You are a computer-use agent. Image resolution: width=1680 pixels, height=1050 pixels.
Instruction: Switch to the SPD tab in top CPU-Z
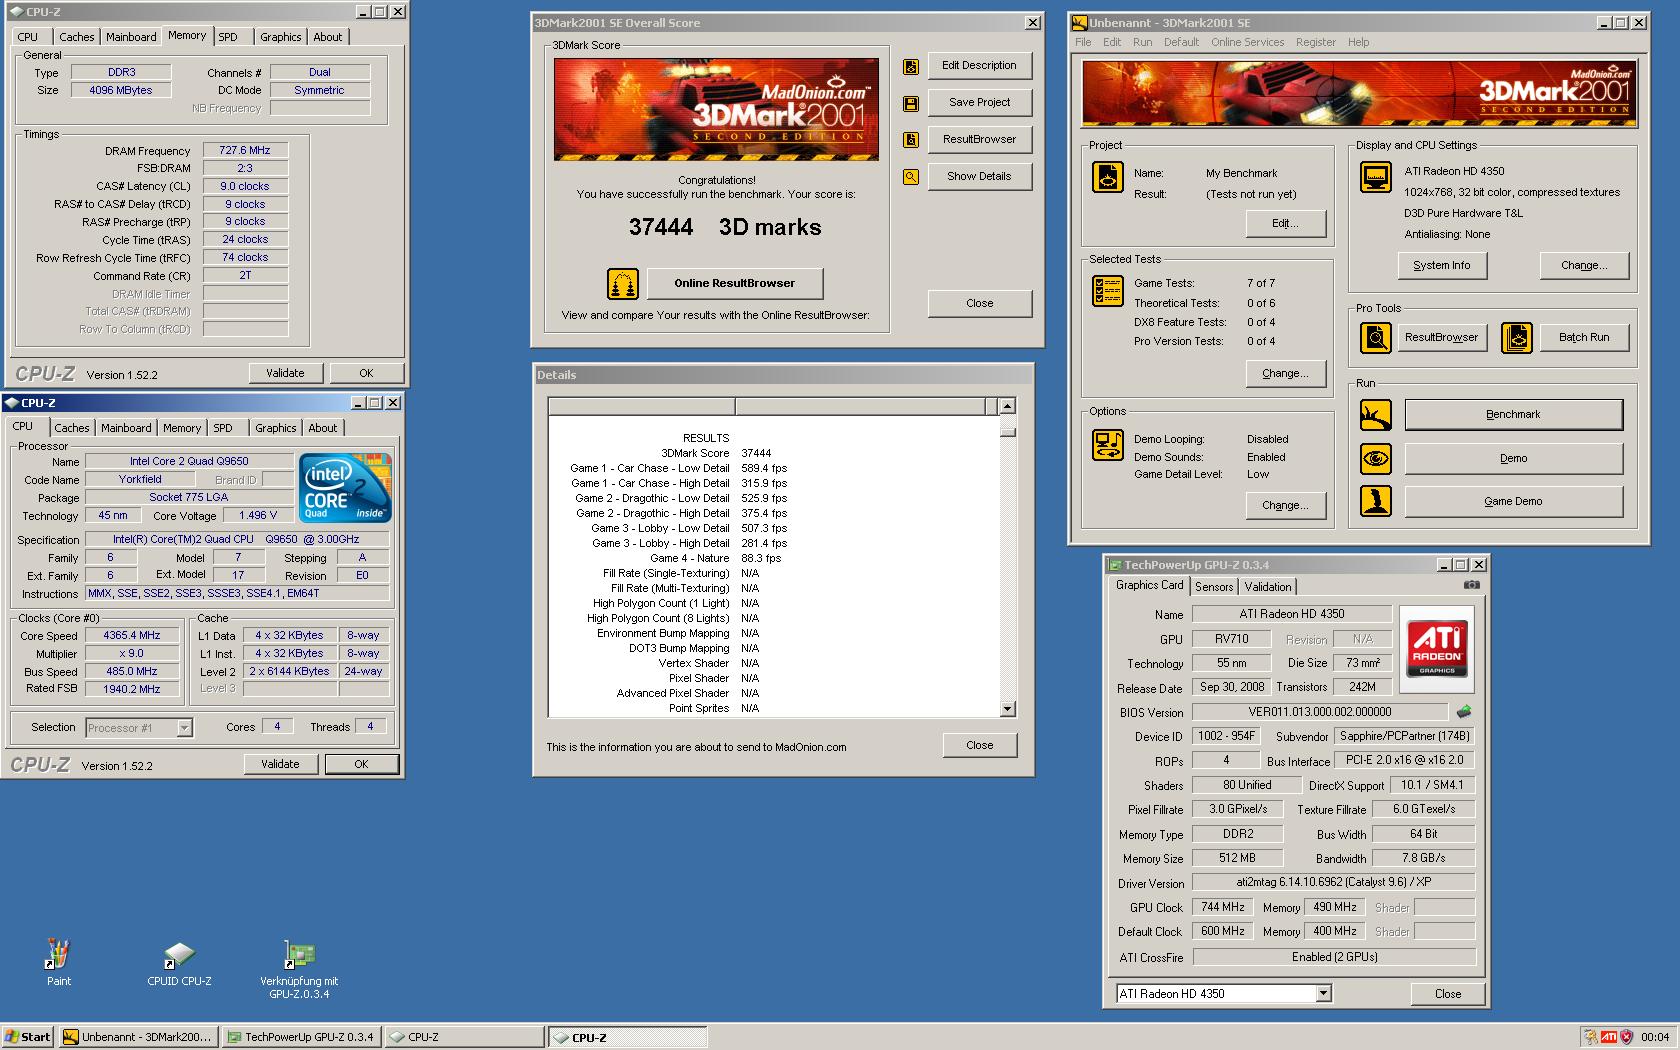(228, 37)
